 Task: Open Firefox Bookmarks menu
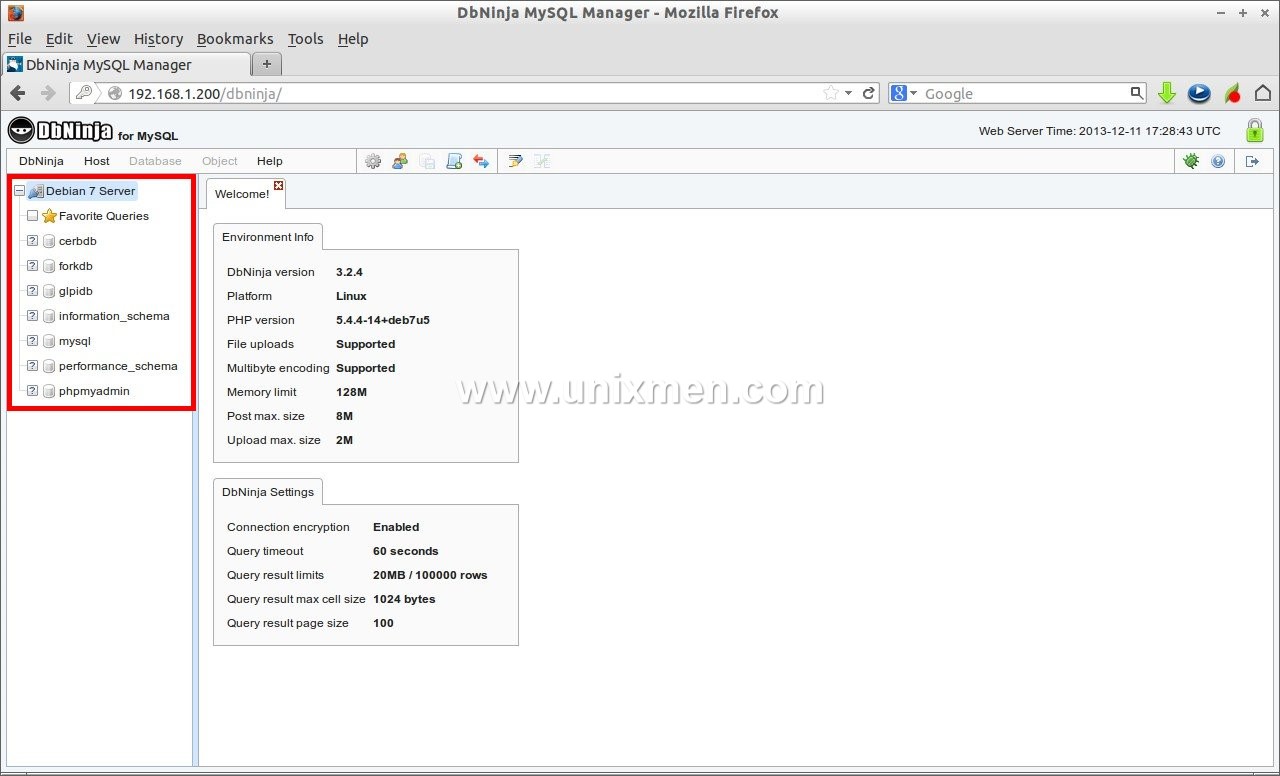(x=235, y=39)
